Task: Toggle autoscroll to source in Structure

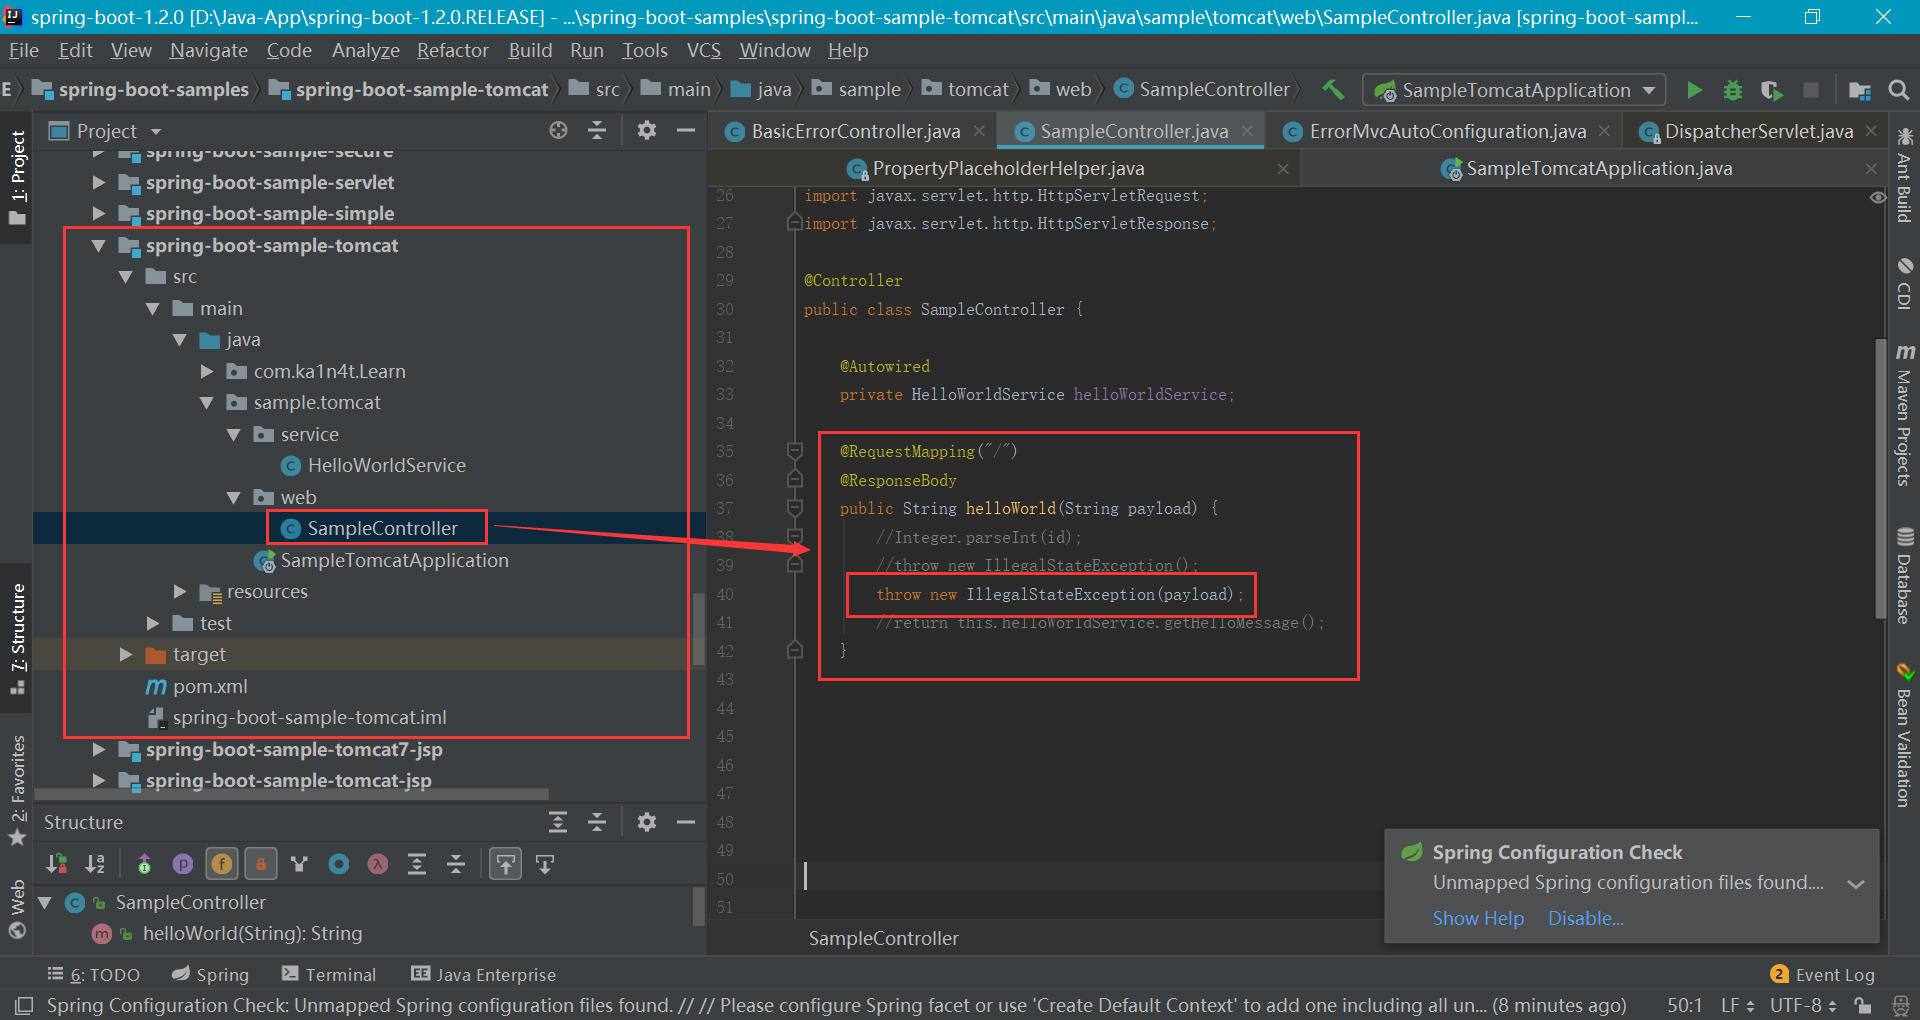Action: point(506,864)
